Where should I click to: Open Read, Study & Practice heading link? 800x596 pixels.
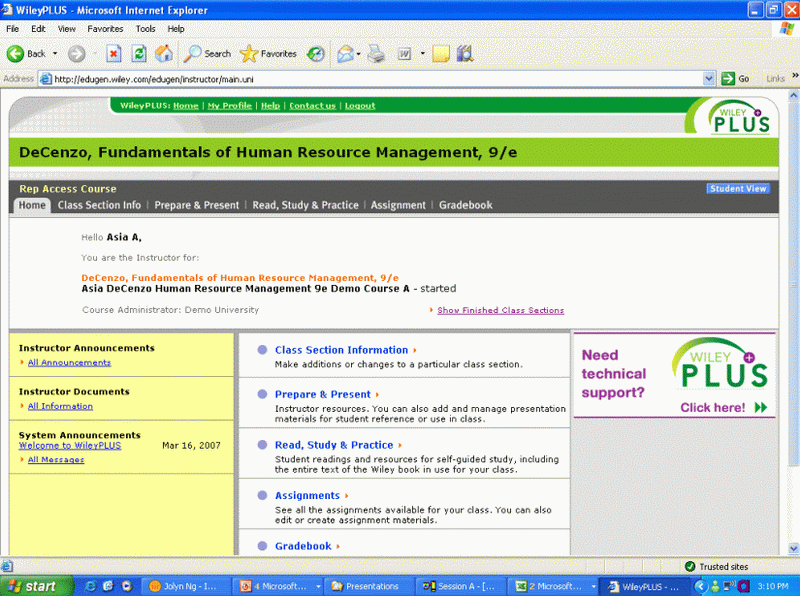334,445
